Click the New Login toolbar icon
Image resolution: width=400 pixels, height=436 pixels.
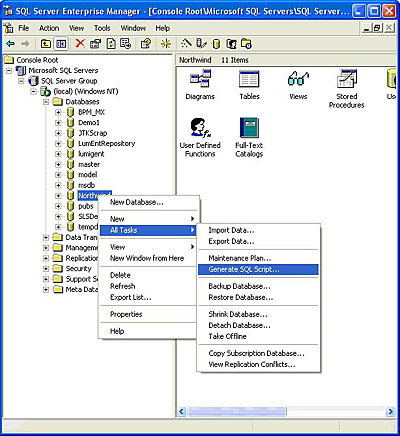coord(231,44)
